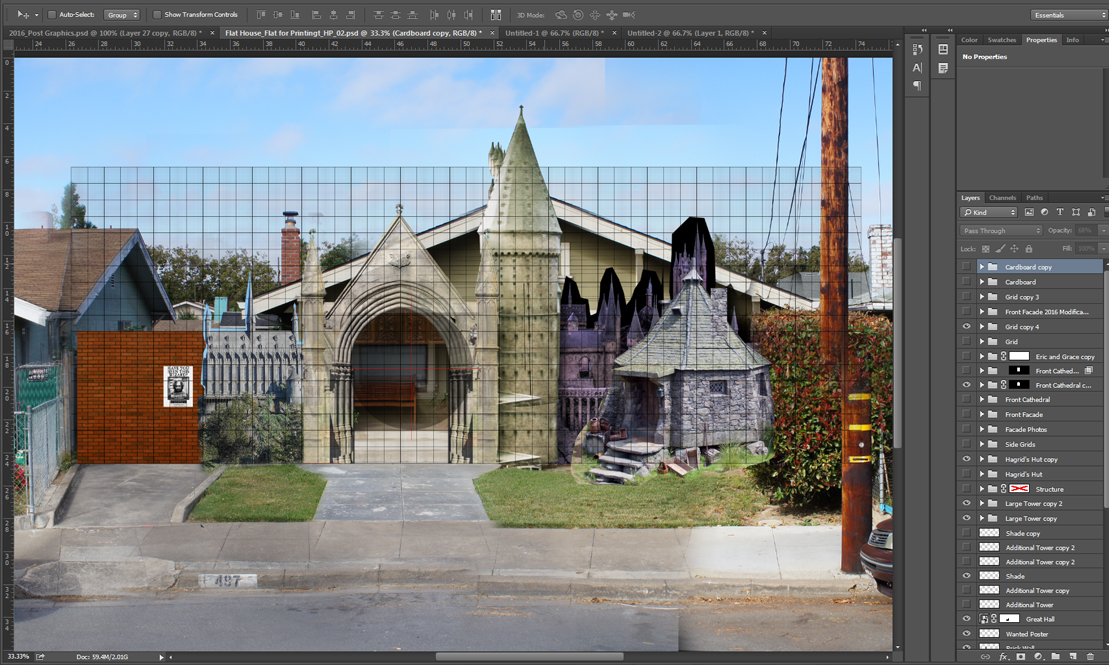Click the Lock position icon
Image resolution: width=1109 pixels, height=665 pixels.
point(1014,248)
